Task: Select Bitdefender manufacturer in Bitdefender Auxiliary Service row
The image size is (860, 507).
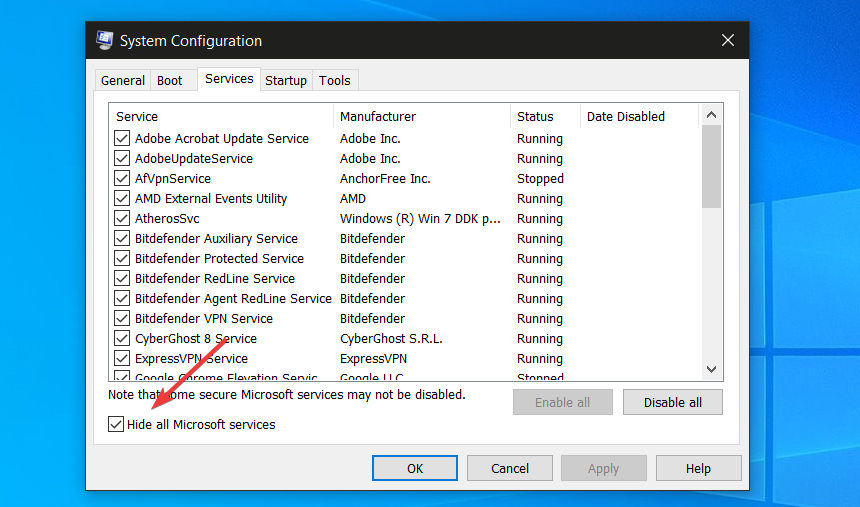Action: (372, 239)
